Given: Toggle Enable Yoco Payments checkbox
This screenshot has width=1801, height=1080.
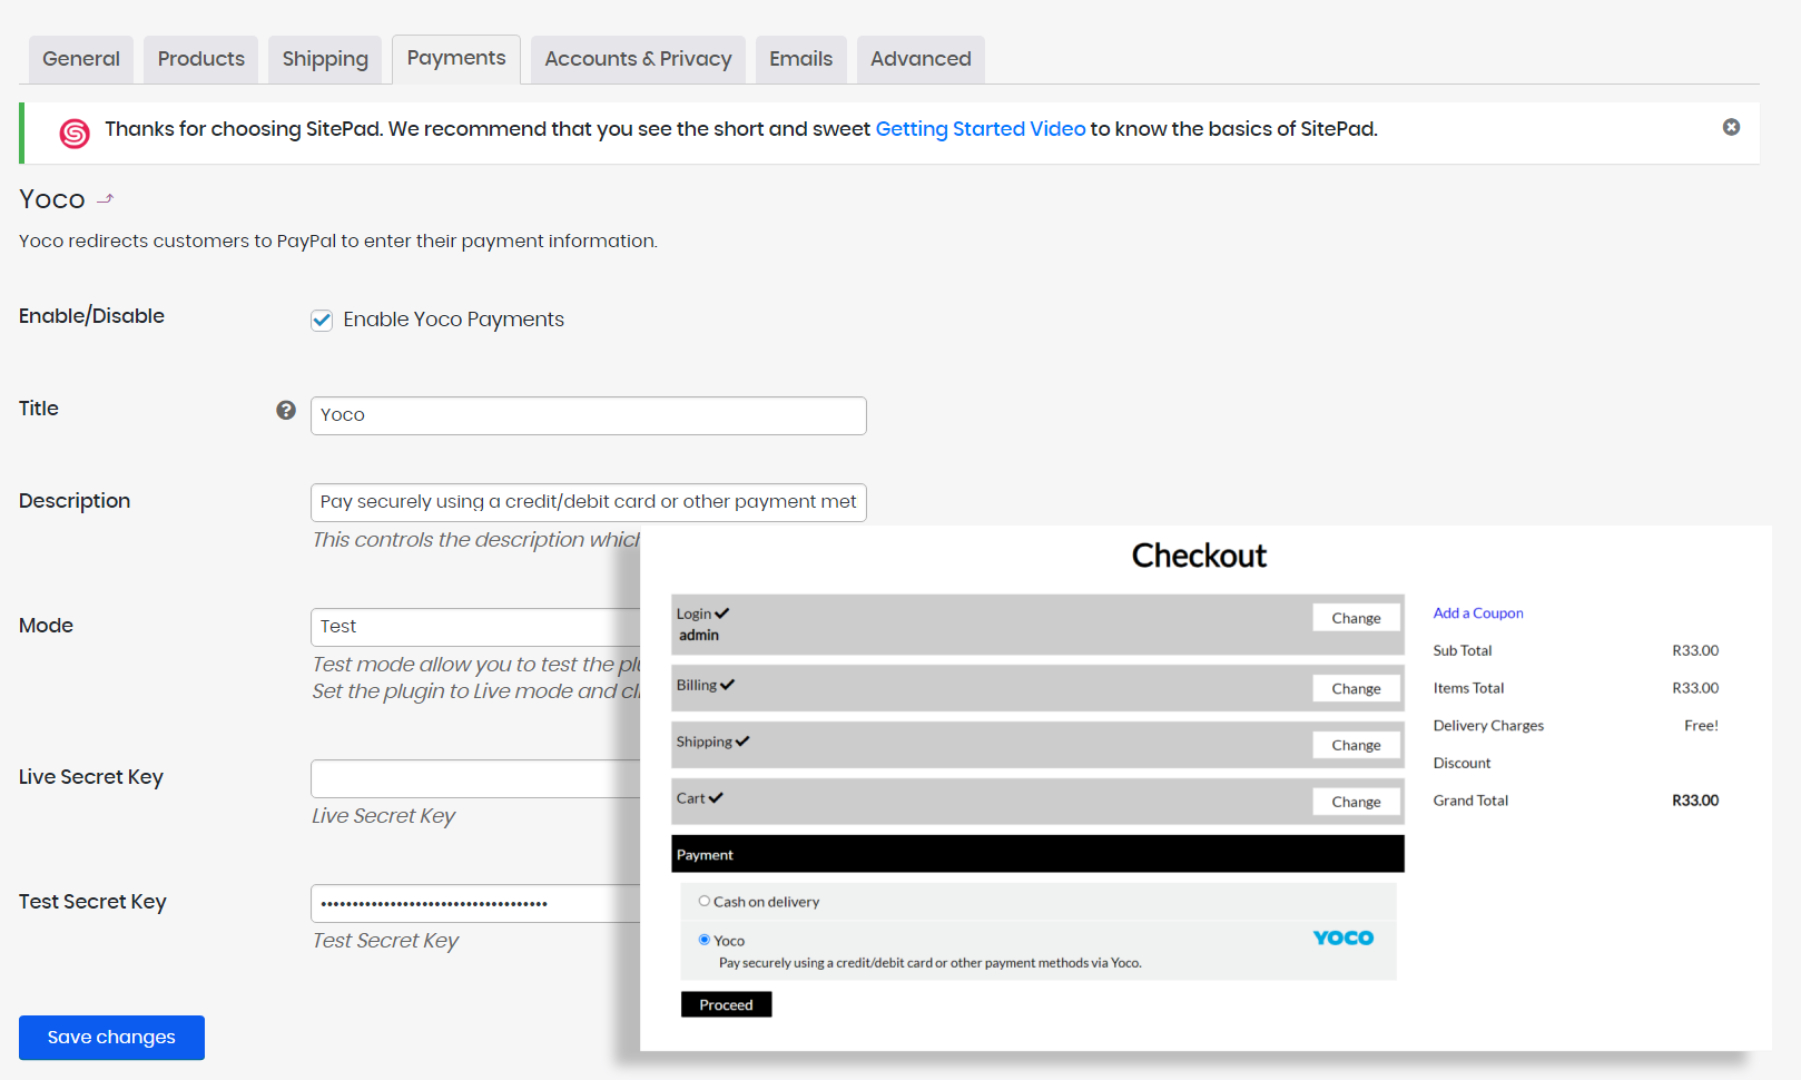Looking at the screenshot, I should (x=321, y=320).
